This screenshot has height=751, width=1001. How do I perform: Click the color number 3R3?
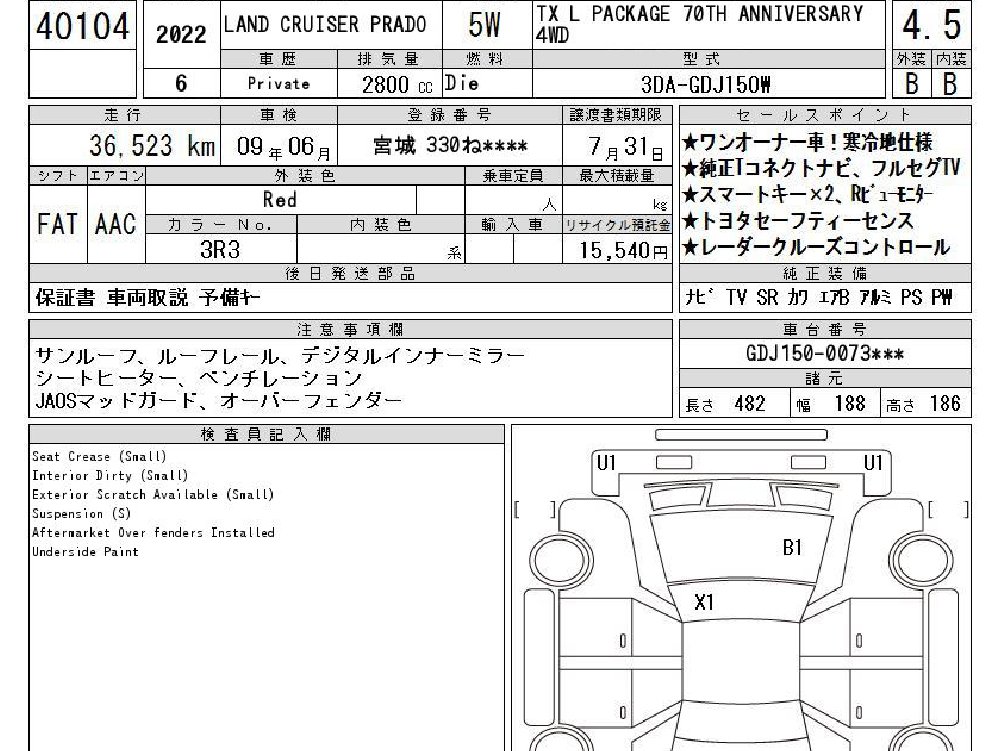click(x=220, y=250)
